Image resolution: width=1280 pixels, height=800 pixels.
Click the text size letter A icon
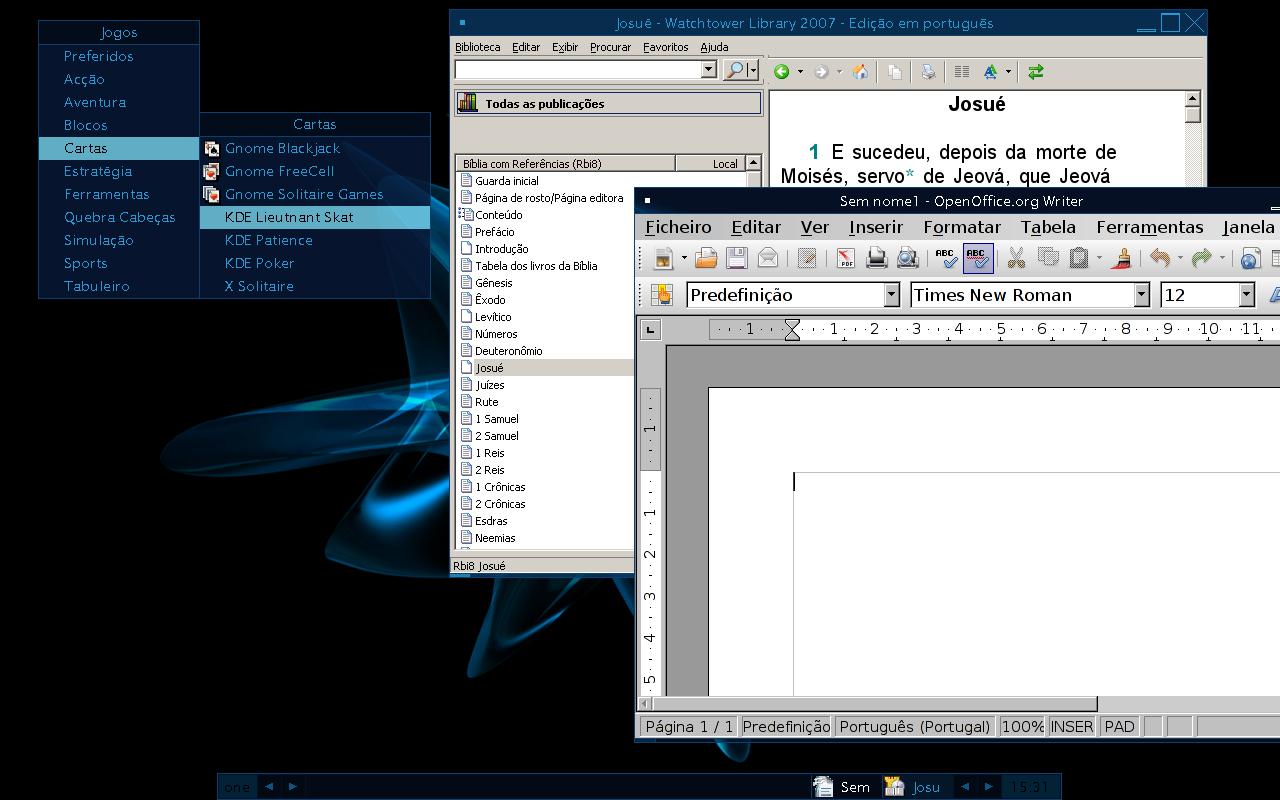tap(990, 71)
